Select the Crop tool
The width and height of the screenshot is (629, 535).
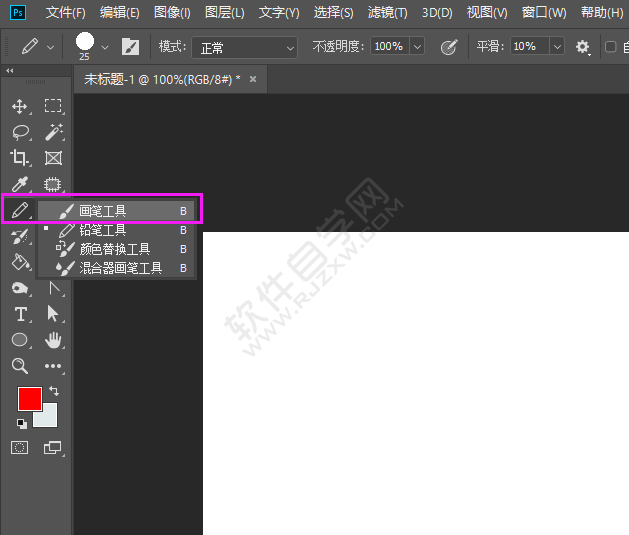click(19, 158)
